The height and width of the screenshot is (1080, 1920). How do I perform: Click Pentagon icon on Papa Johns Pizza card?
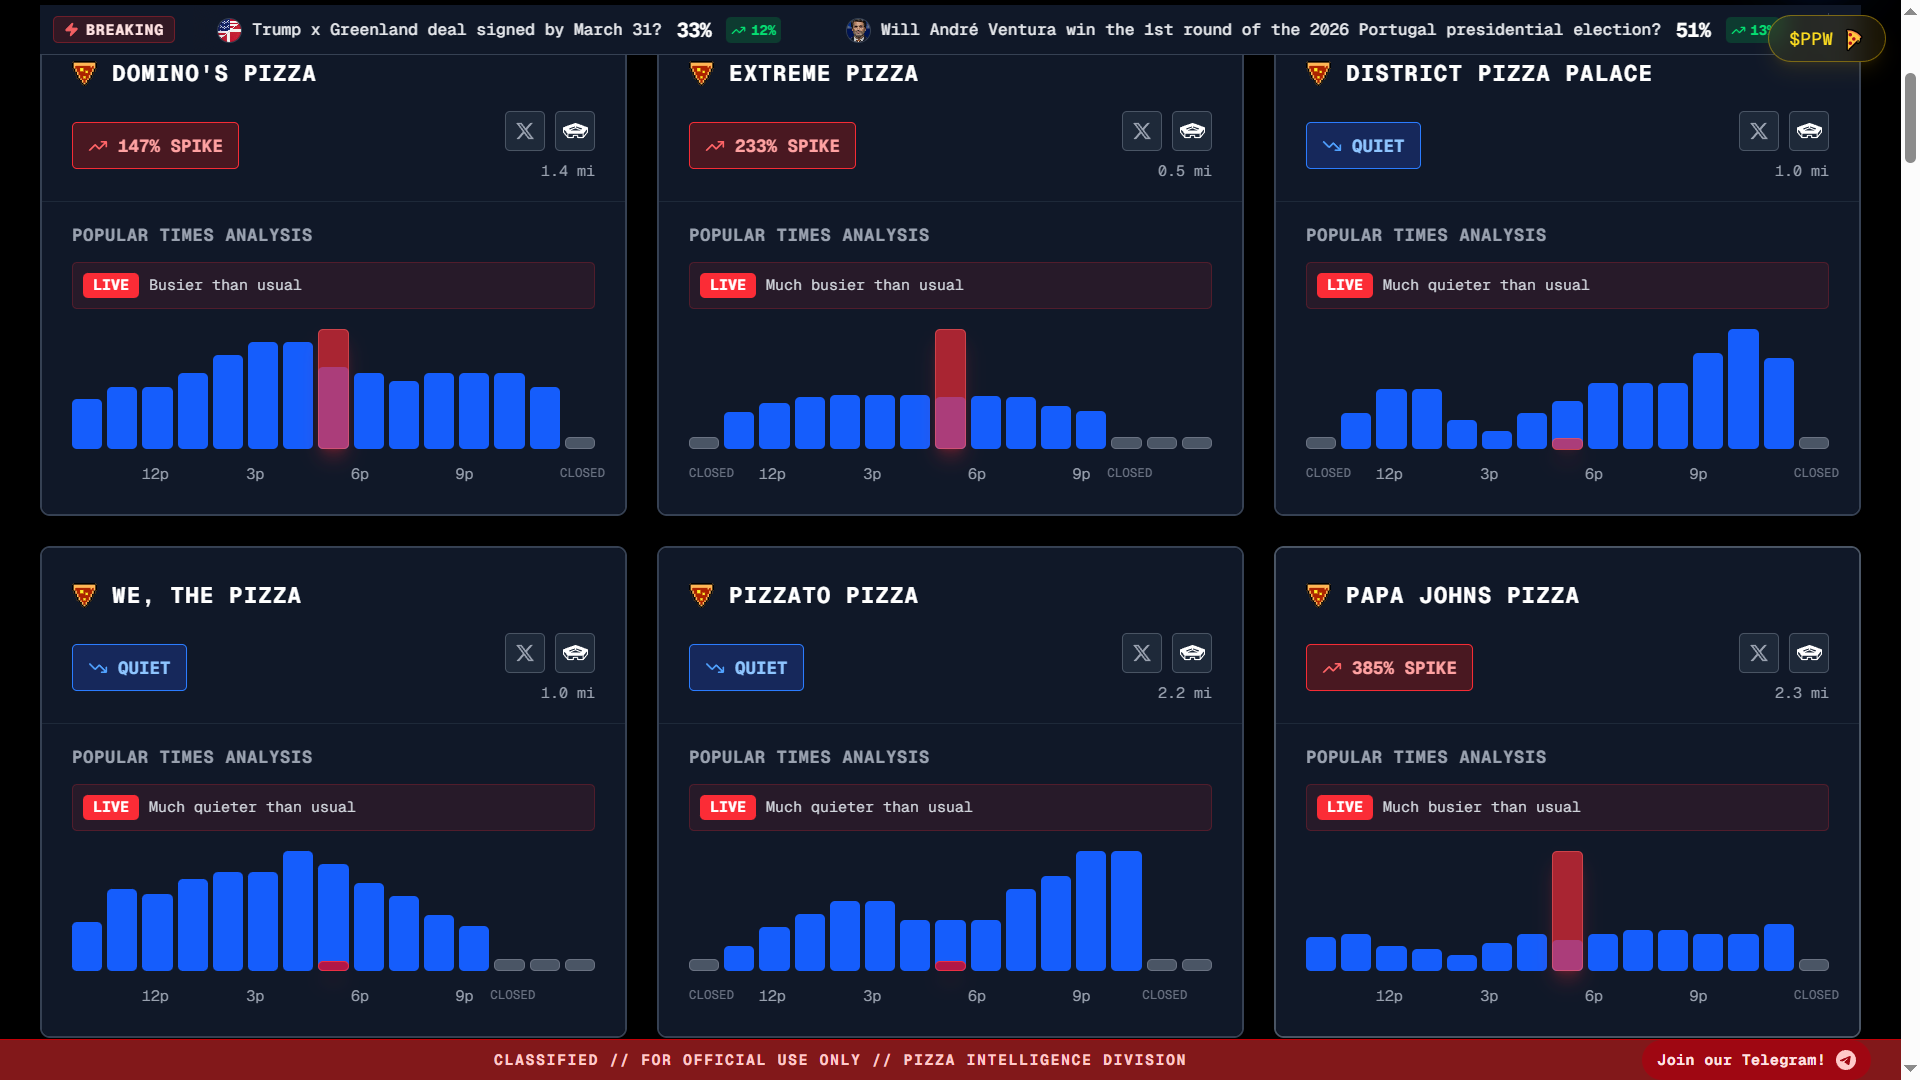(1809, 653)
